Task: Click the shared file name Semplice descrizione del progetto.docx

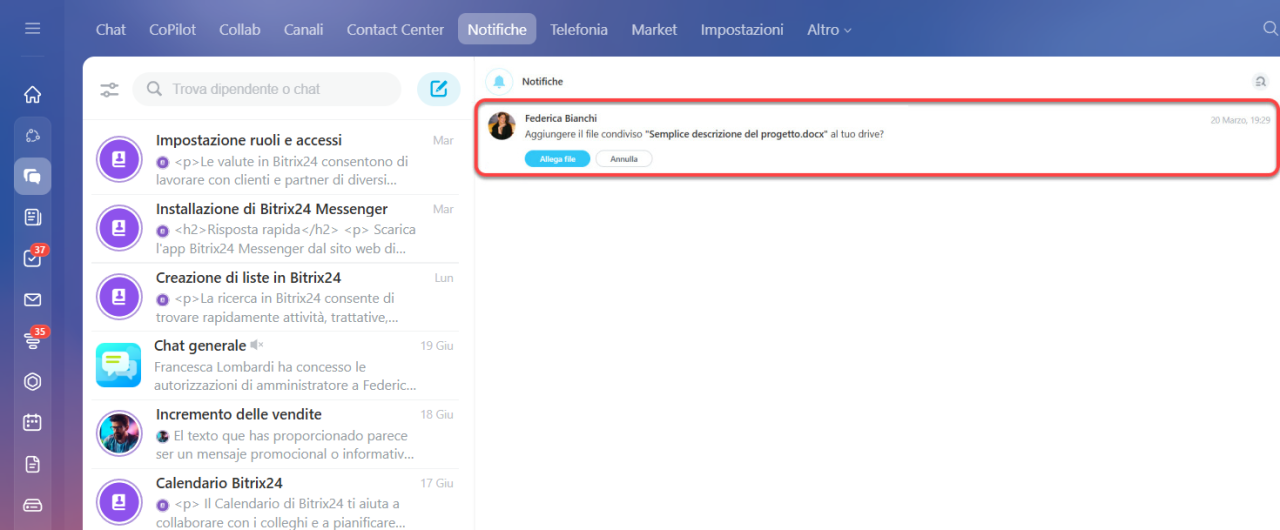Action: [736, 134]
